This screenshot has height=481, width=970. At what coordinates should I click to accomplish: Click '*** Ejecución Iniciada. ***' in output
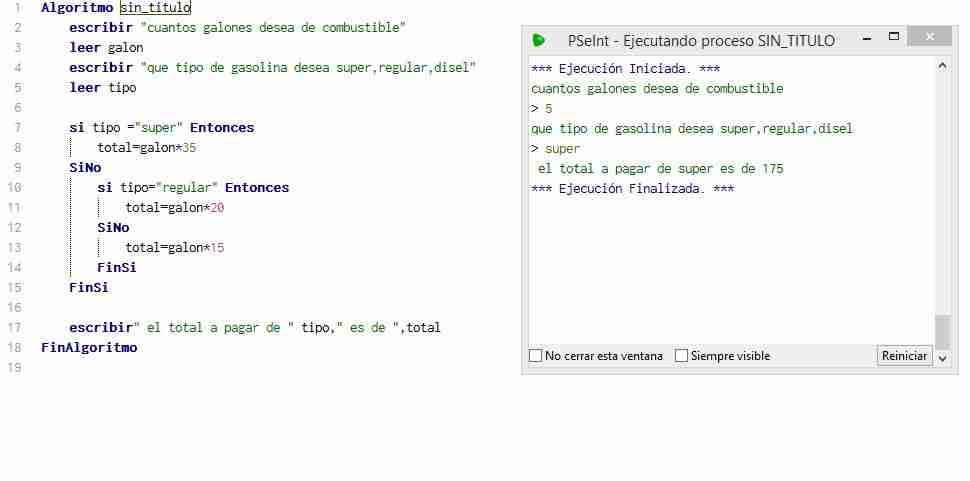pos(625,69)
